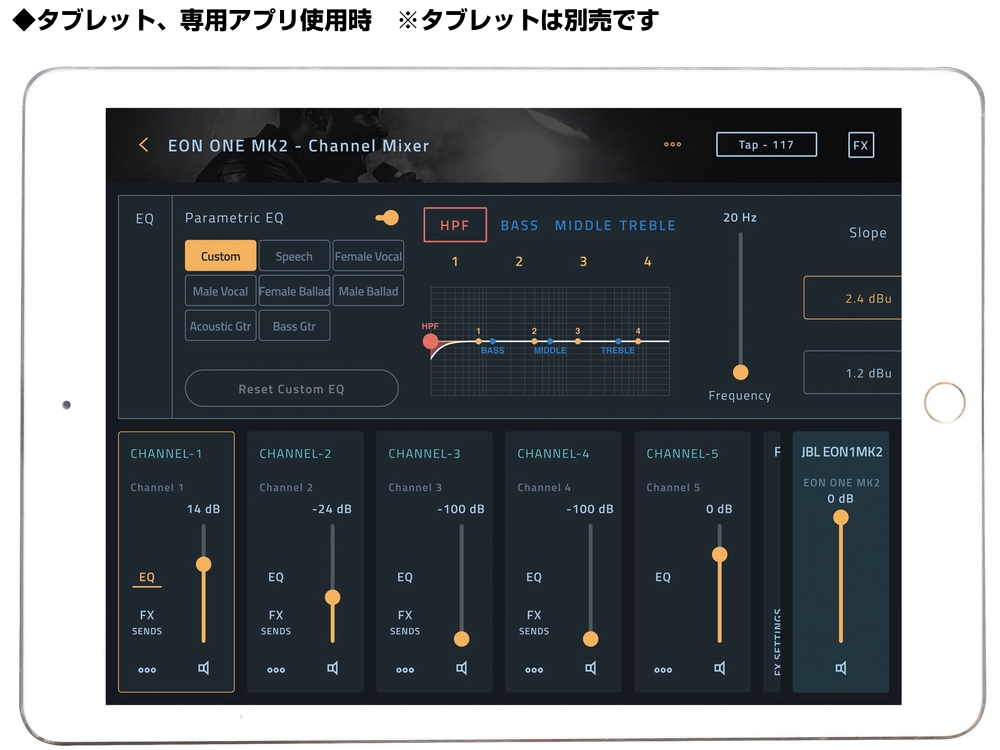Open Channel-5 three-dot more options

click(x=663, y=670)
